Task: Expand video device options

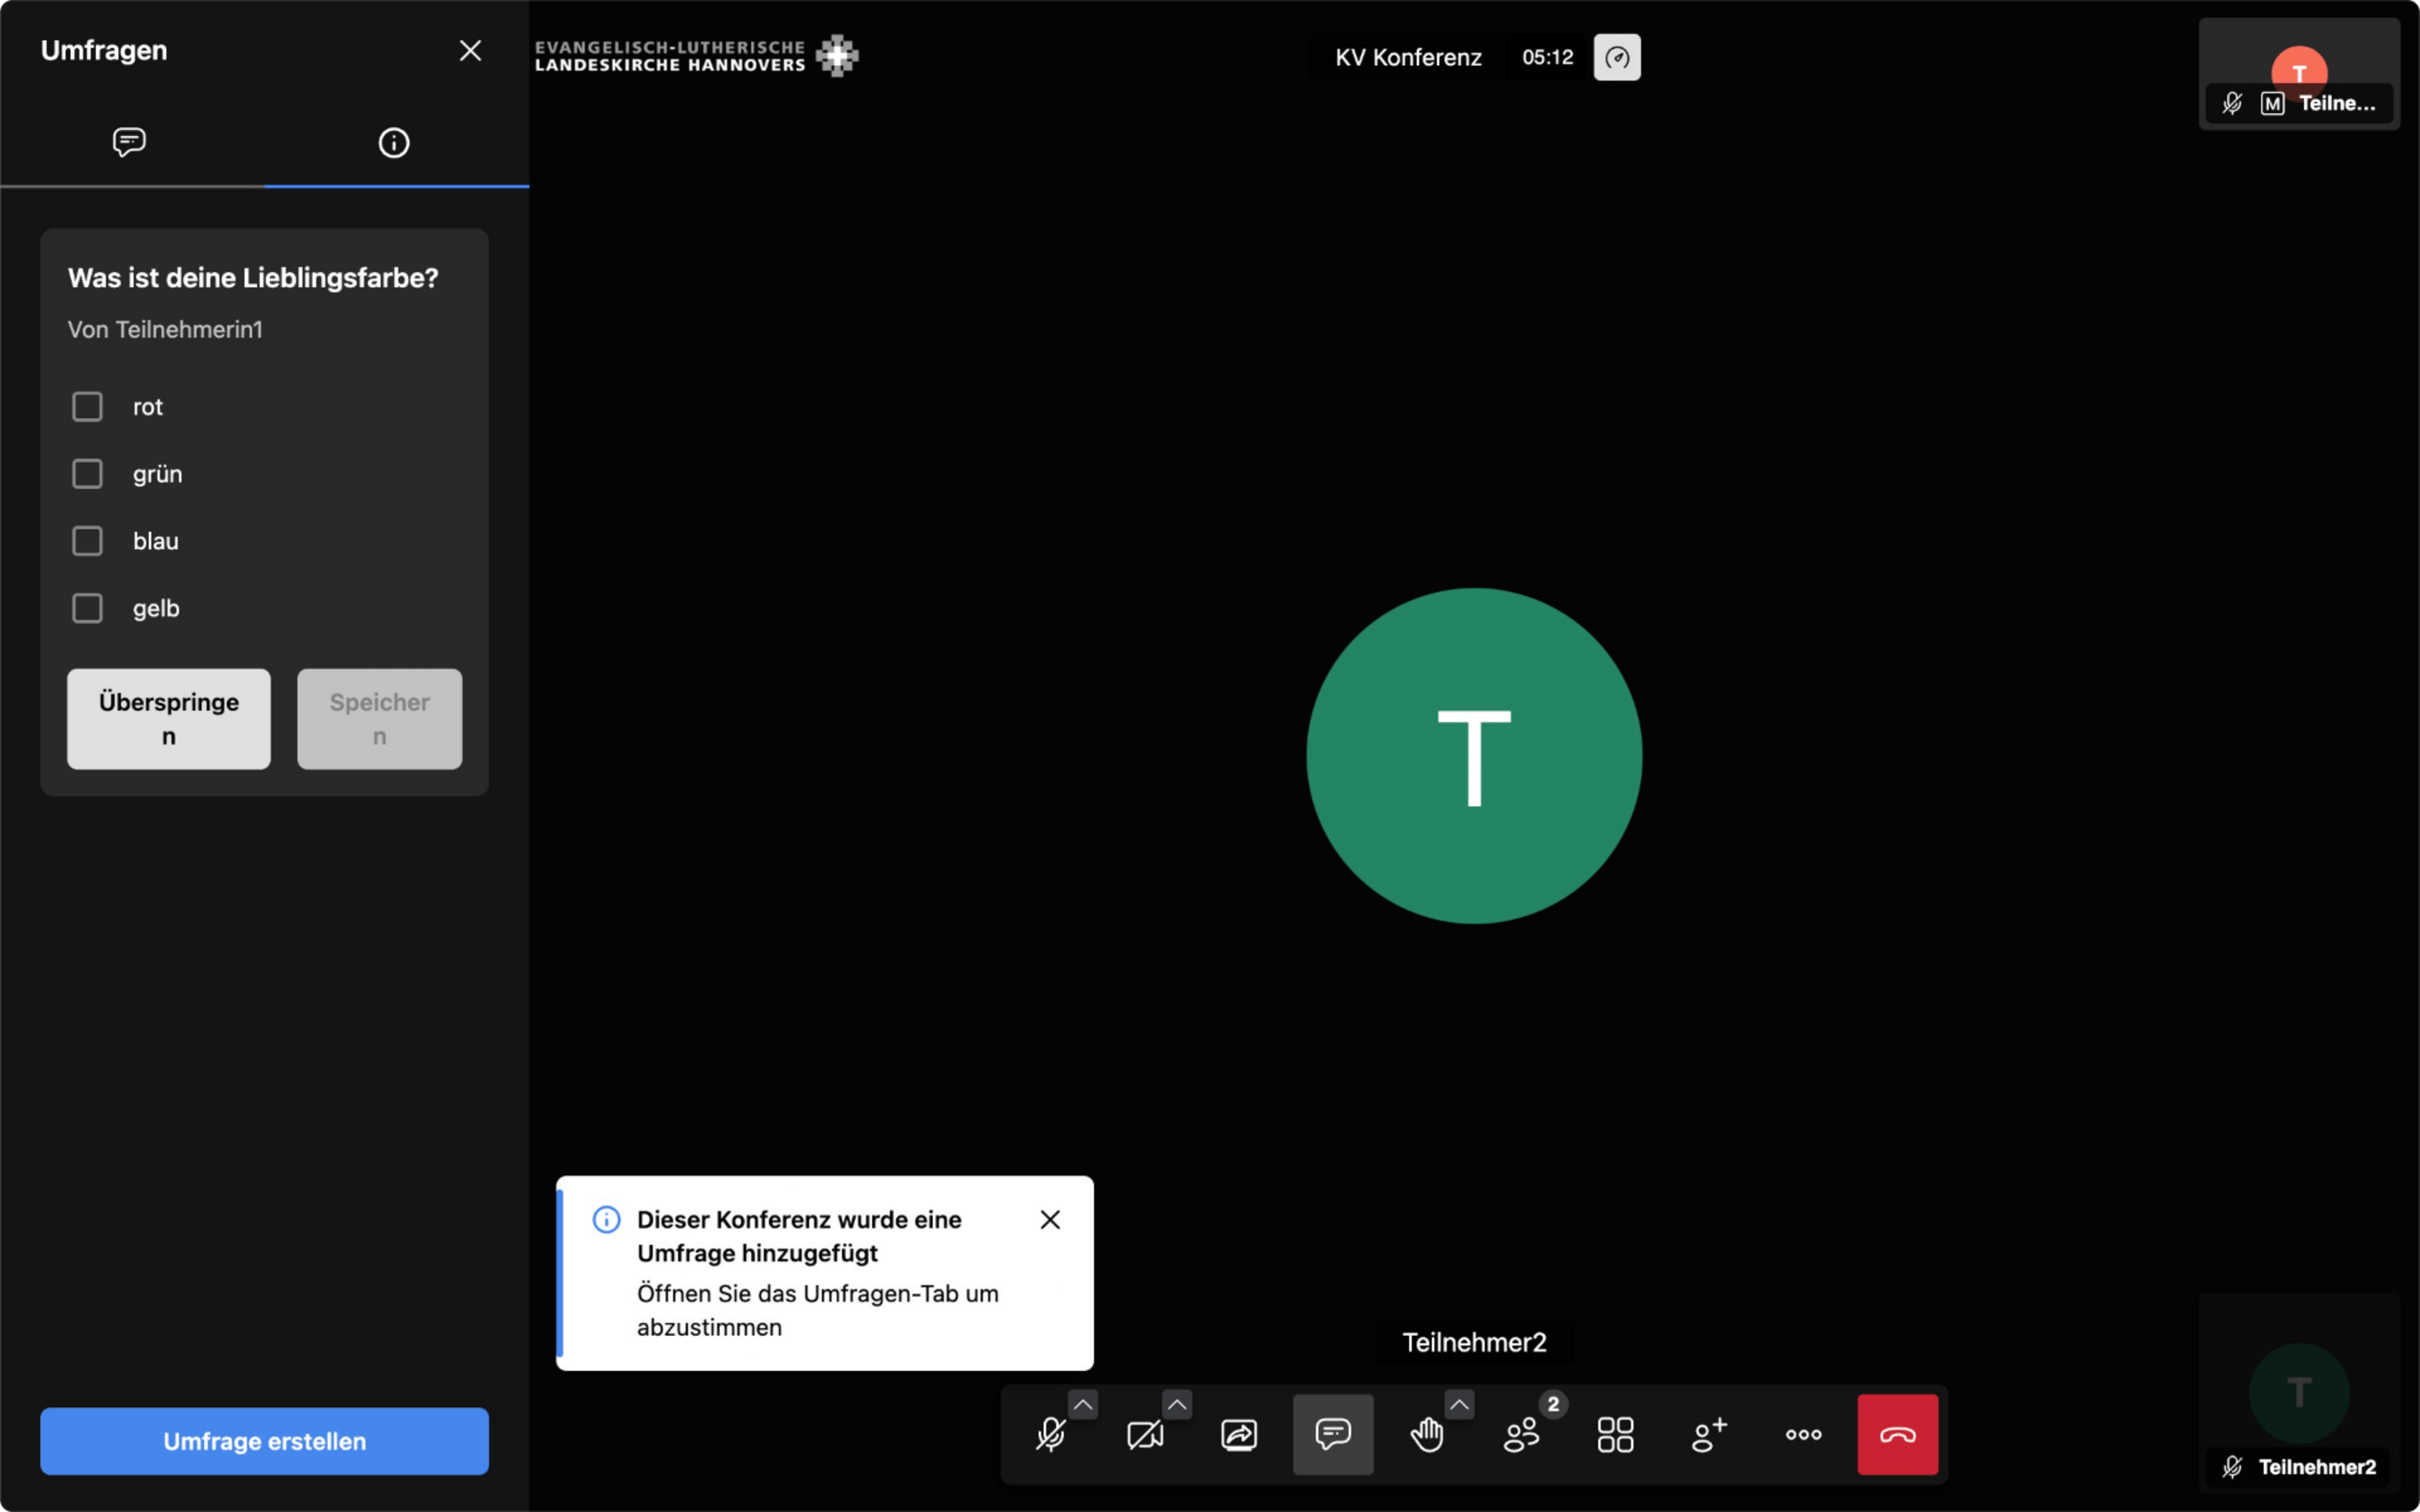Action: 1177,1404
